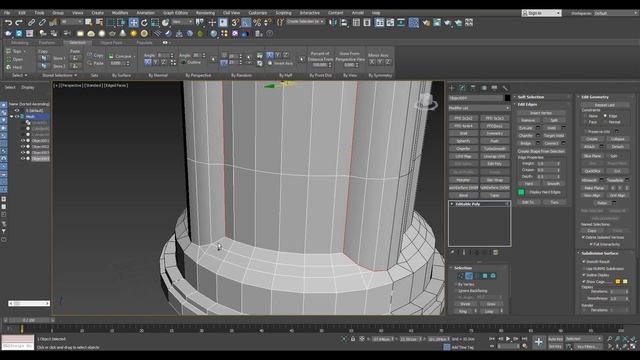
Task: Select the Select and Move tool
Action: [x=133, y=22]
